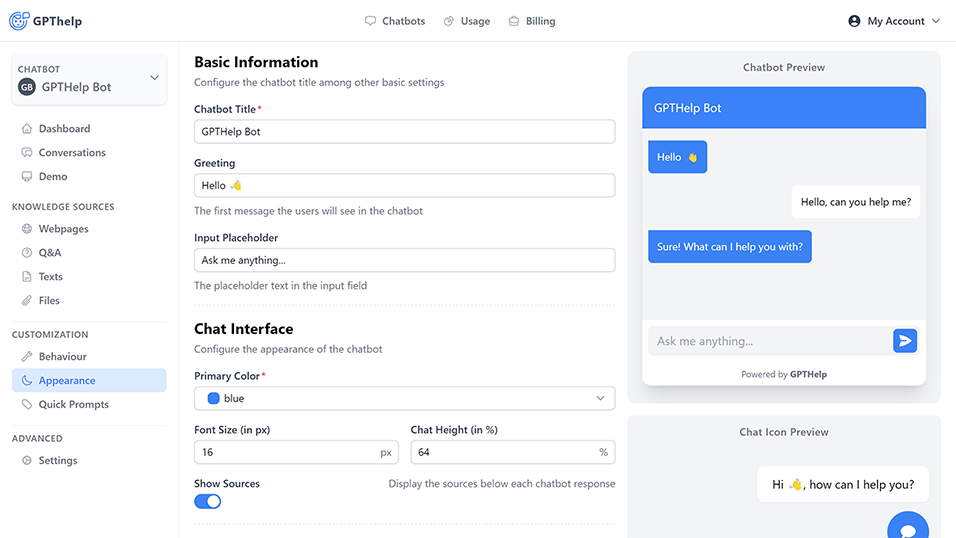This screenshot has width=956, height=538.
Task: Click the blue color swatch
Action: 213,398
